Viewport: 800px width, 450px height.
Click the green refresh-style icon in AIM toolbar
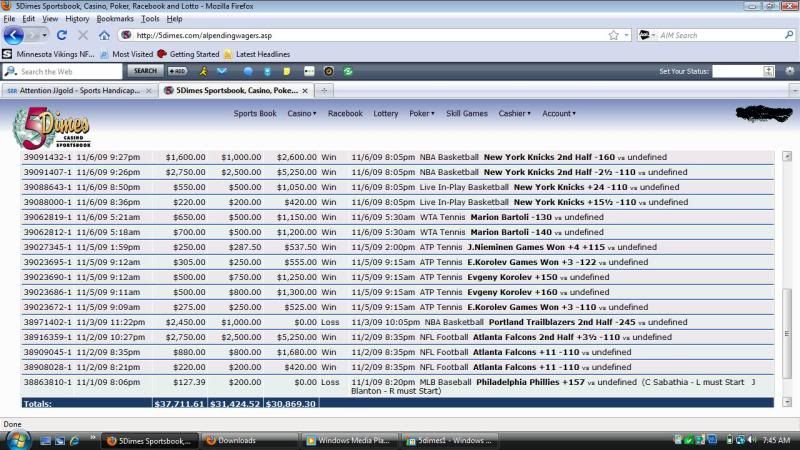[x=348, y=71]
